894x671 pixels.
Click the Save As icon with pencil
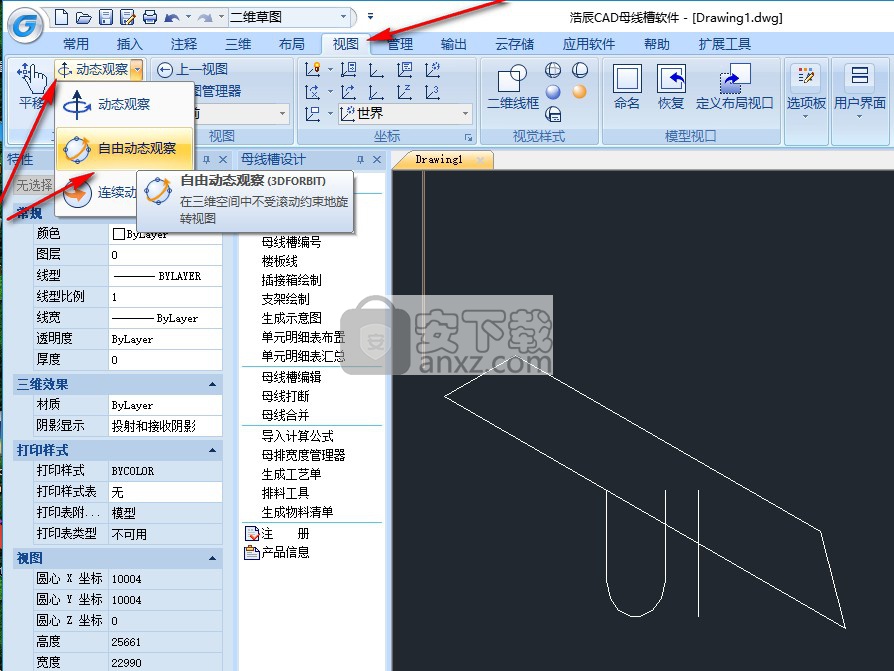click(127, 17)
